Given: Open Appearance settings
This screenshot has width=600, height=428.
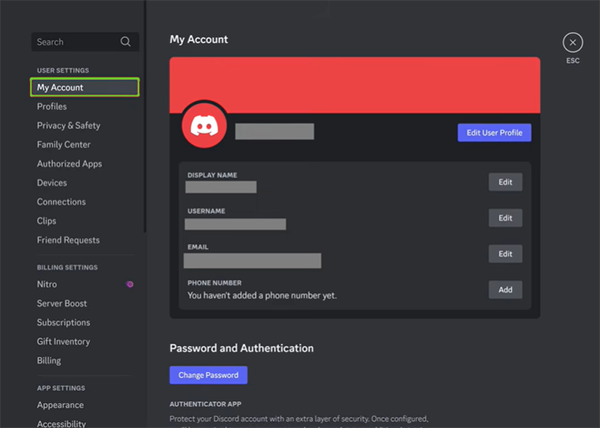Looking at the screenshot, I should pos(60,405).
